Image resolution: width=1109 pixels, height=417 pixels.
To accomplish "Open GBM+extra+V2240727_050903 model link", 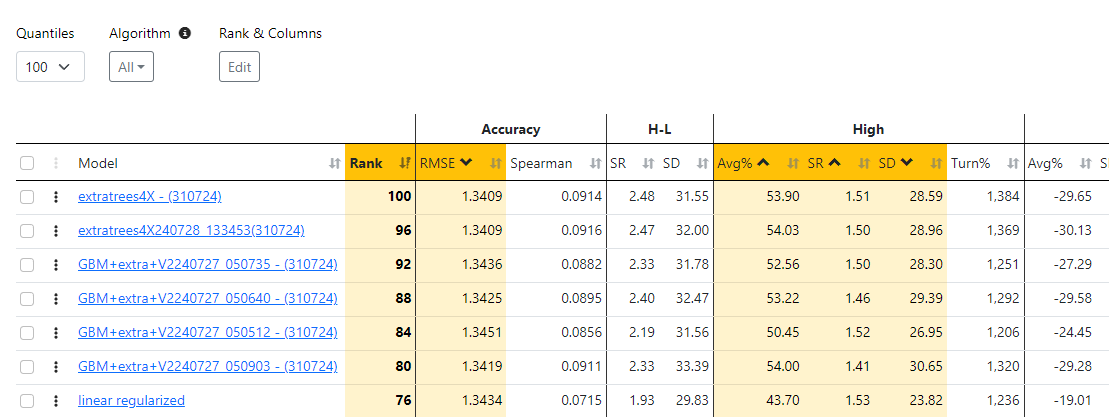I will coord(208,367).
